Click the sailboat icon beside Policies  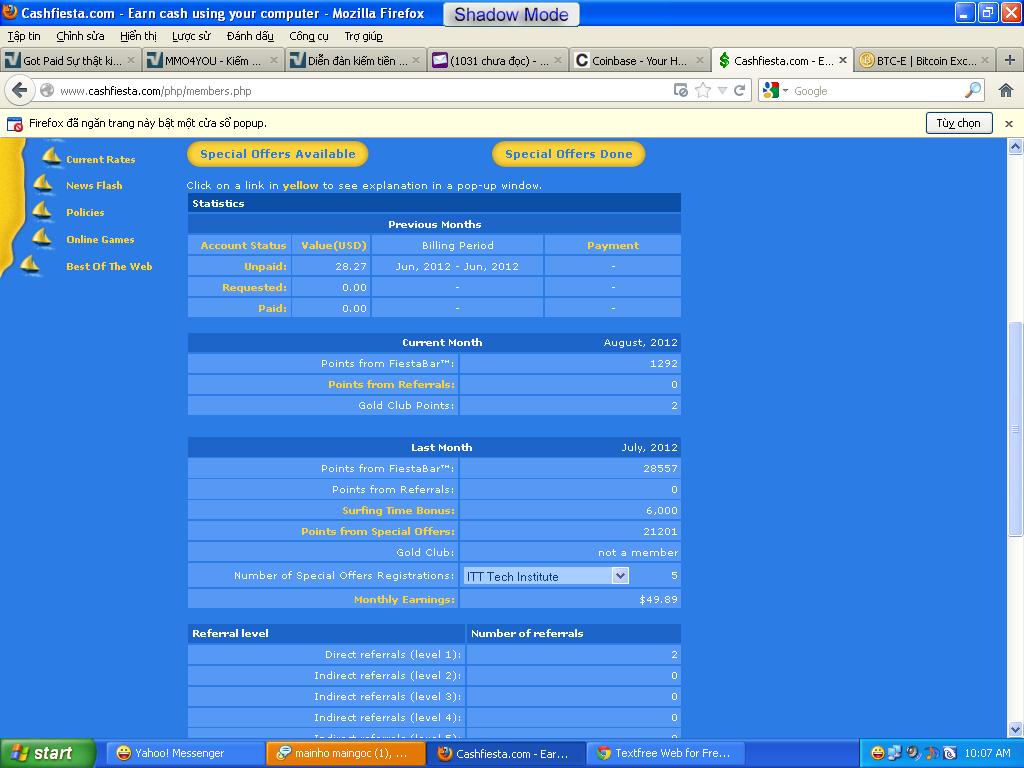pyautogui.click(x=41, y=210)
